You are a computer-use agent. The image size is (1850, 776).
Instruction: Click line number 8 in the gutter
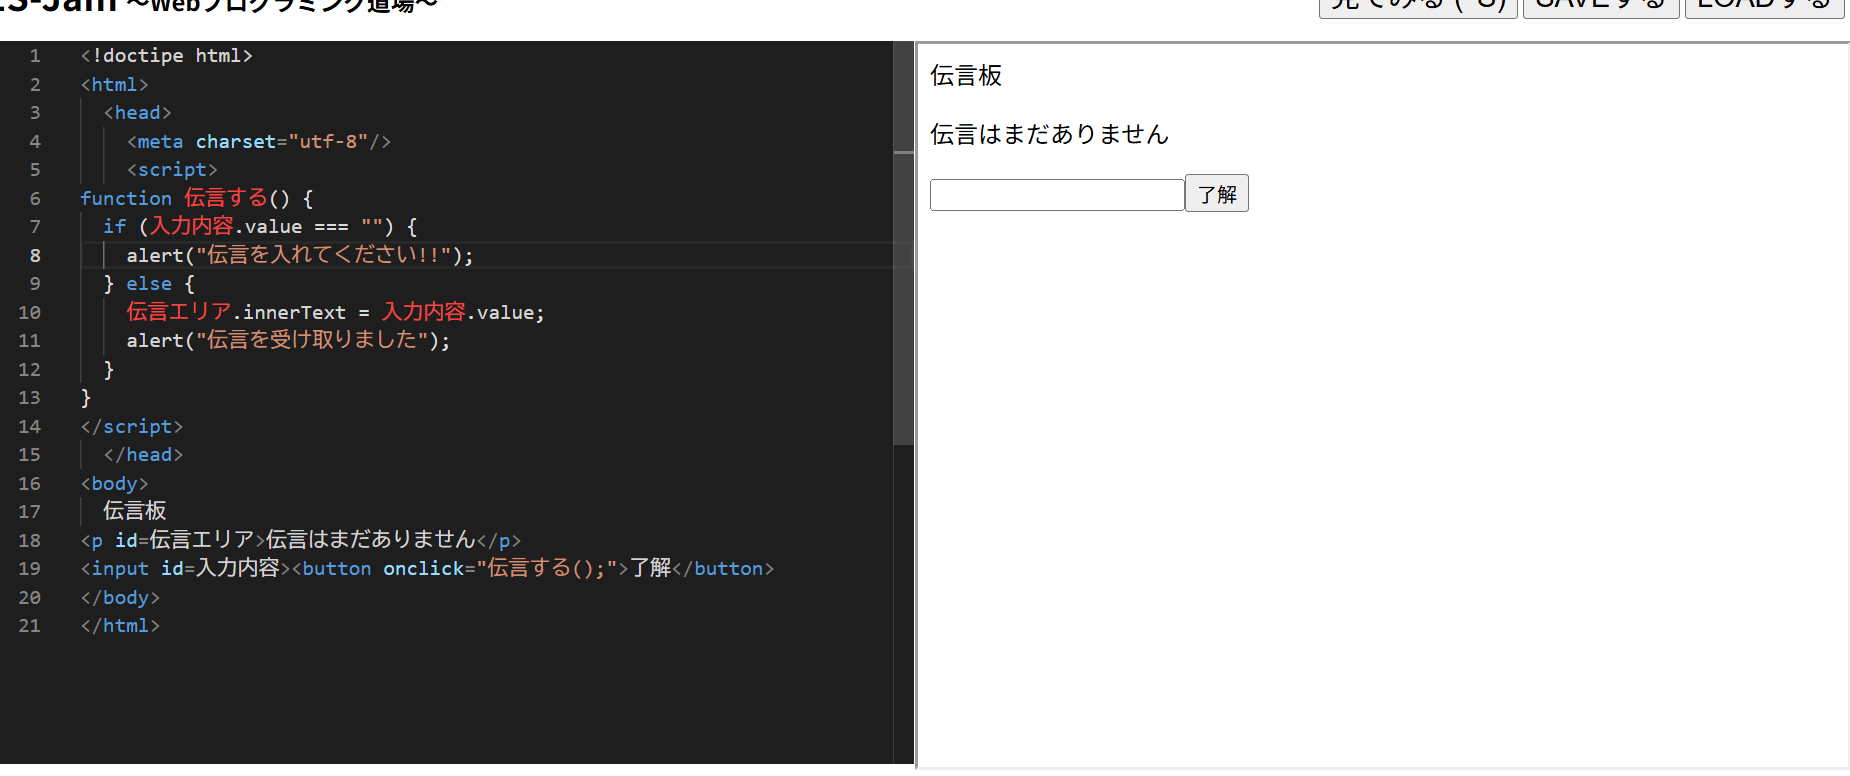point(35,256)
